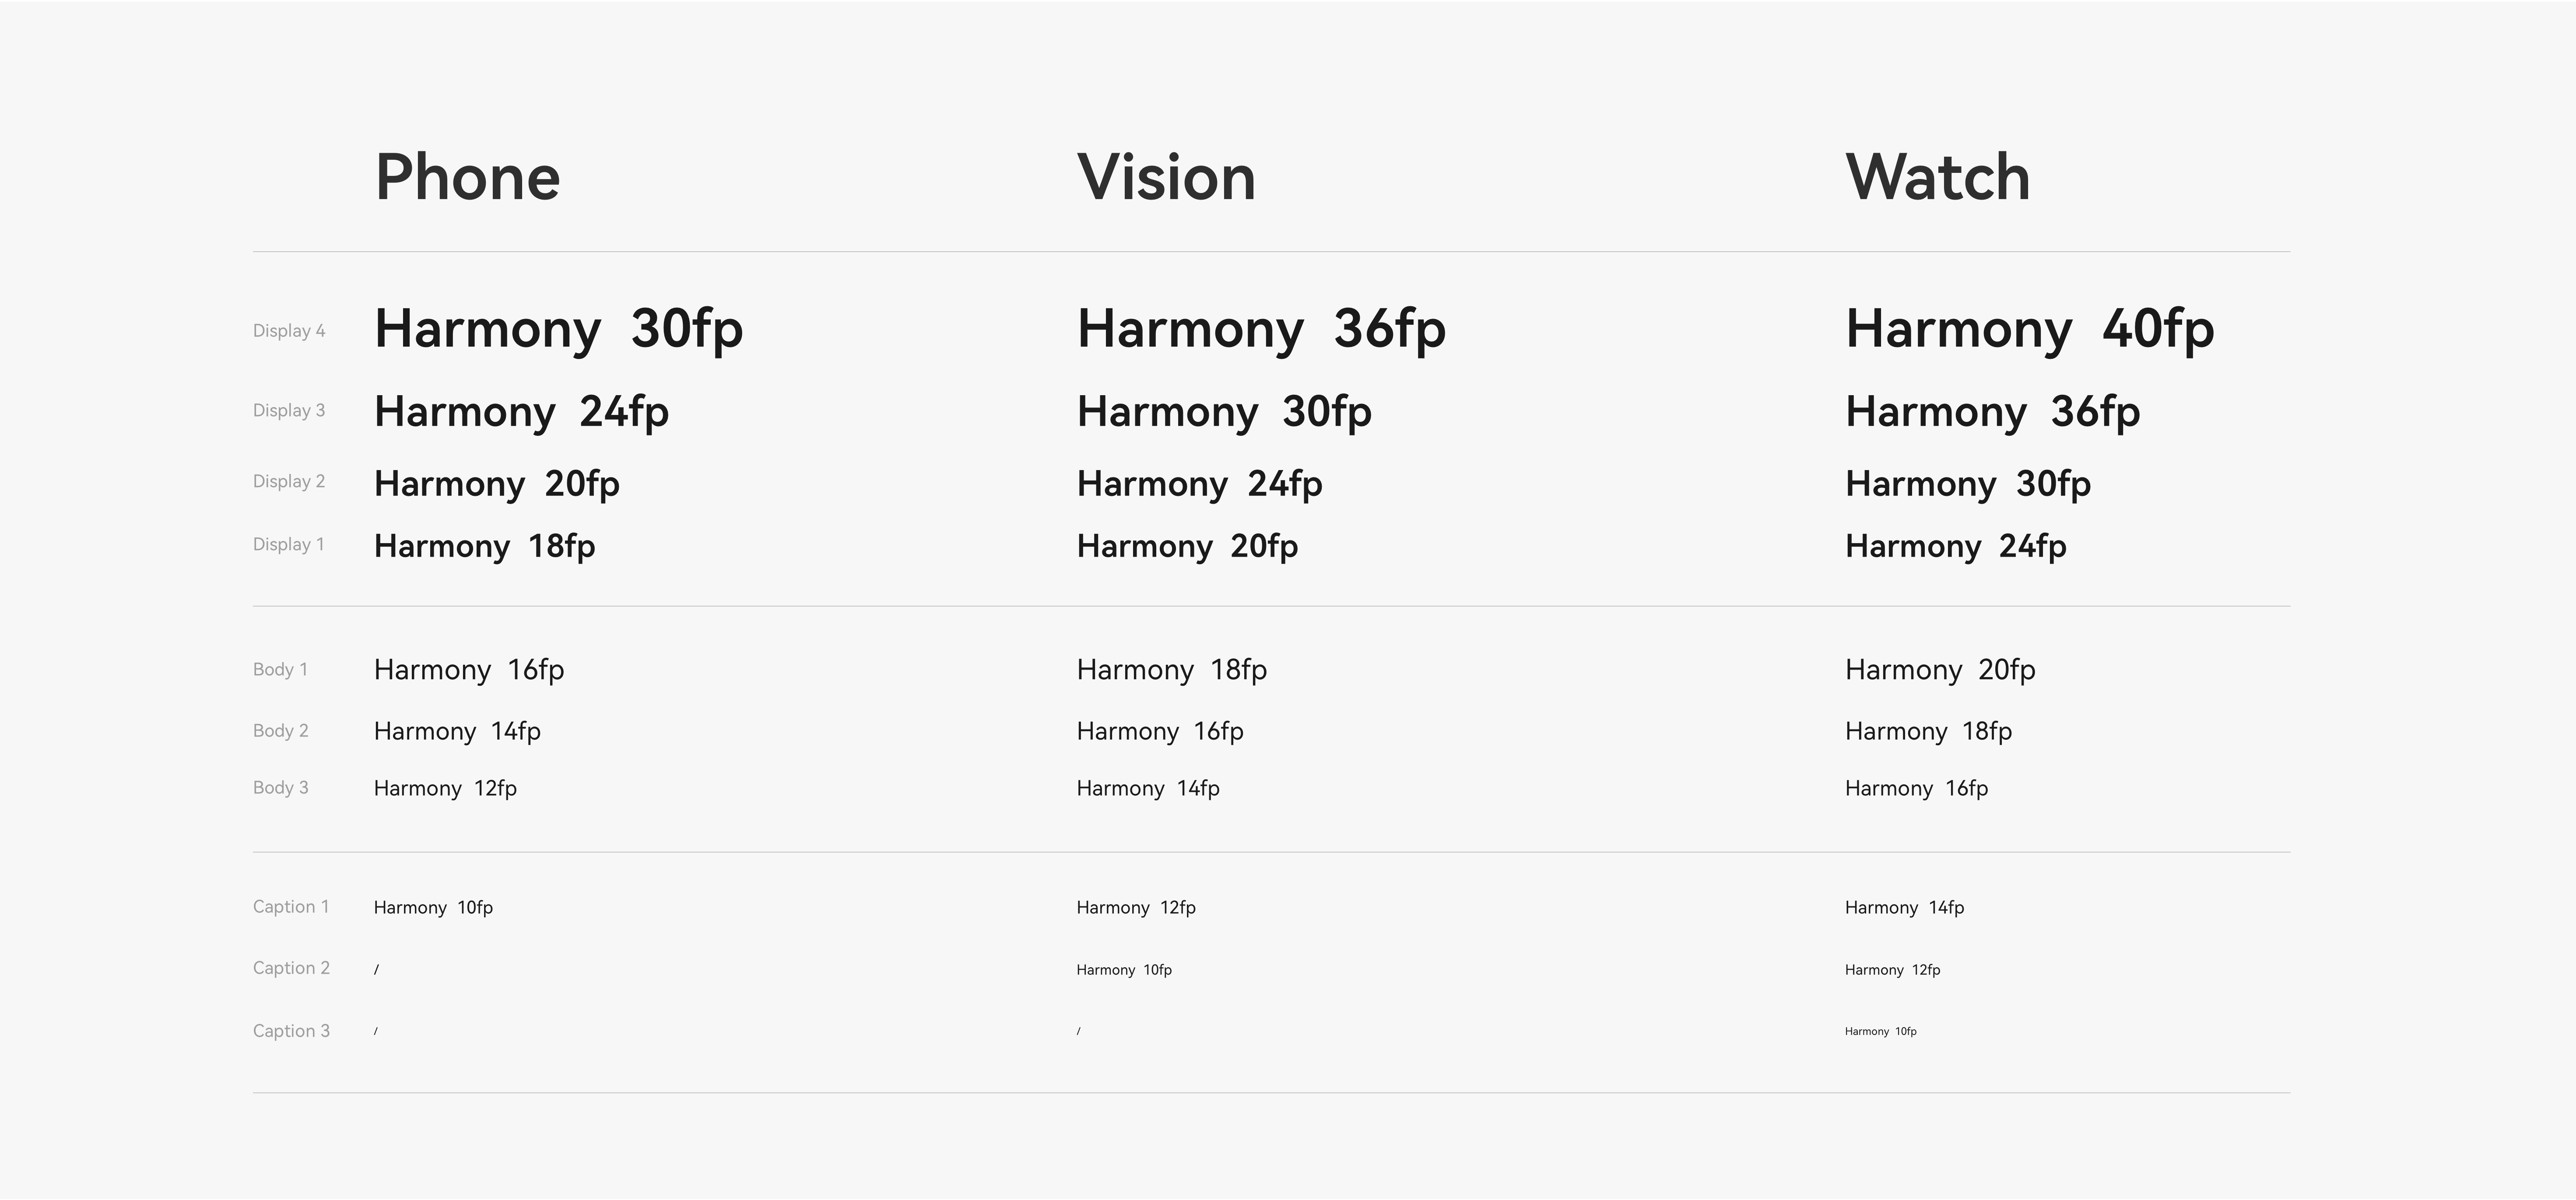The width and height of the screenshot is (2576, 1200).
Task: Select the Display 3 row label
Action: point(289,411)
